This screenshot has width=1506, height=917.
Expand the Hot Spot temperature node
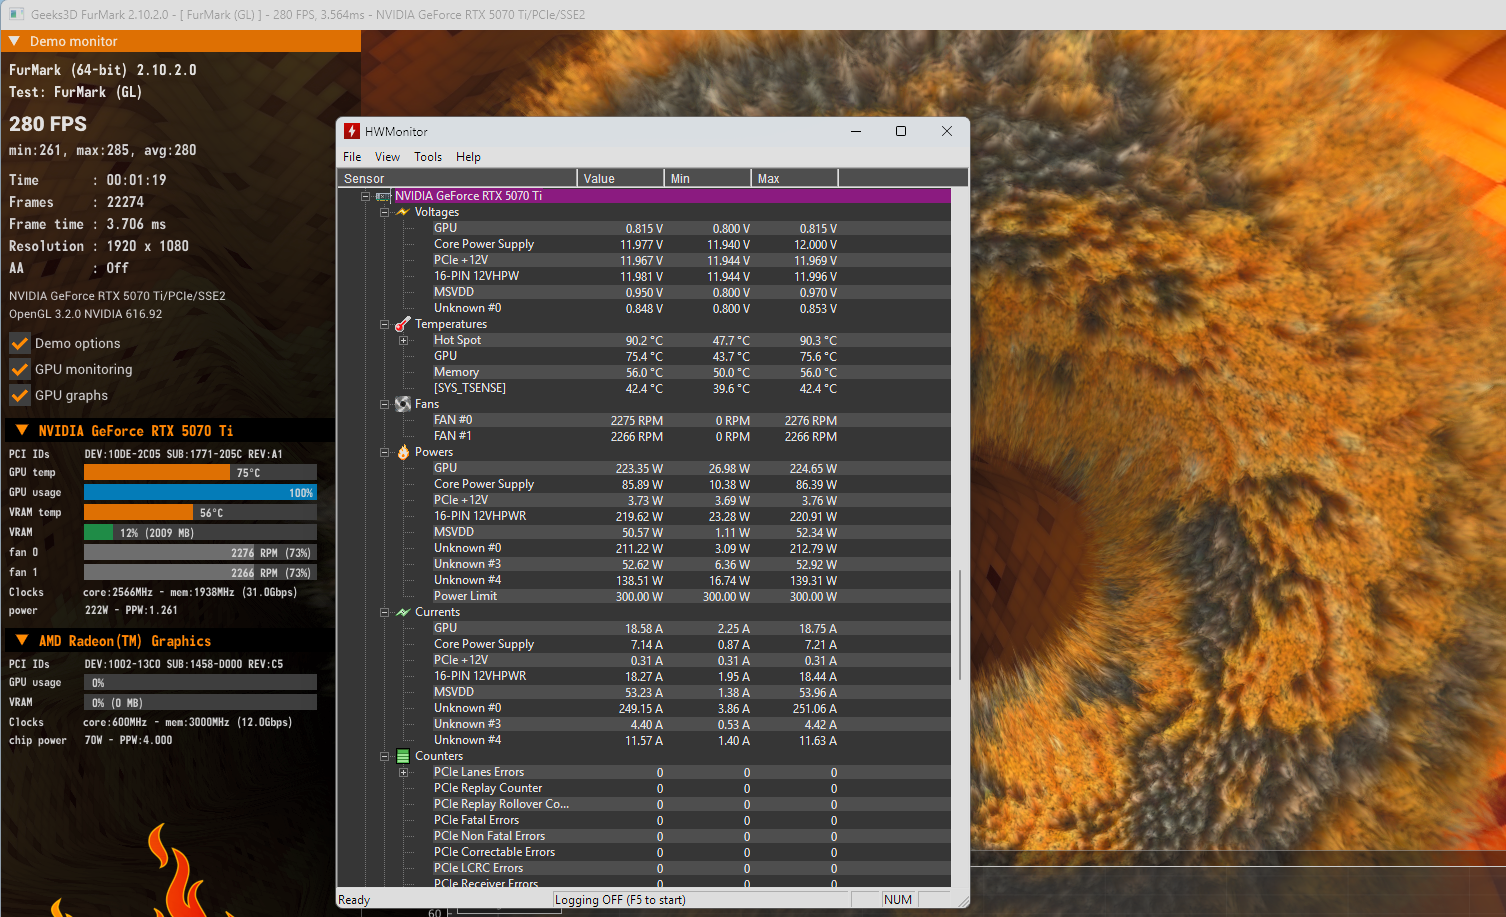tap(403, 340)
